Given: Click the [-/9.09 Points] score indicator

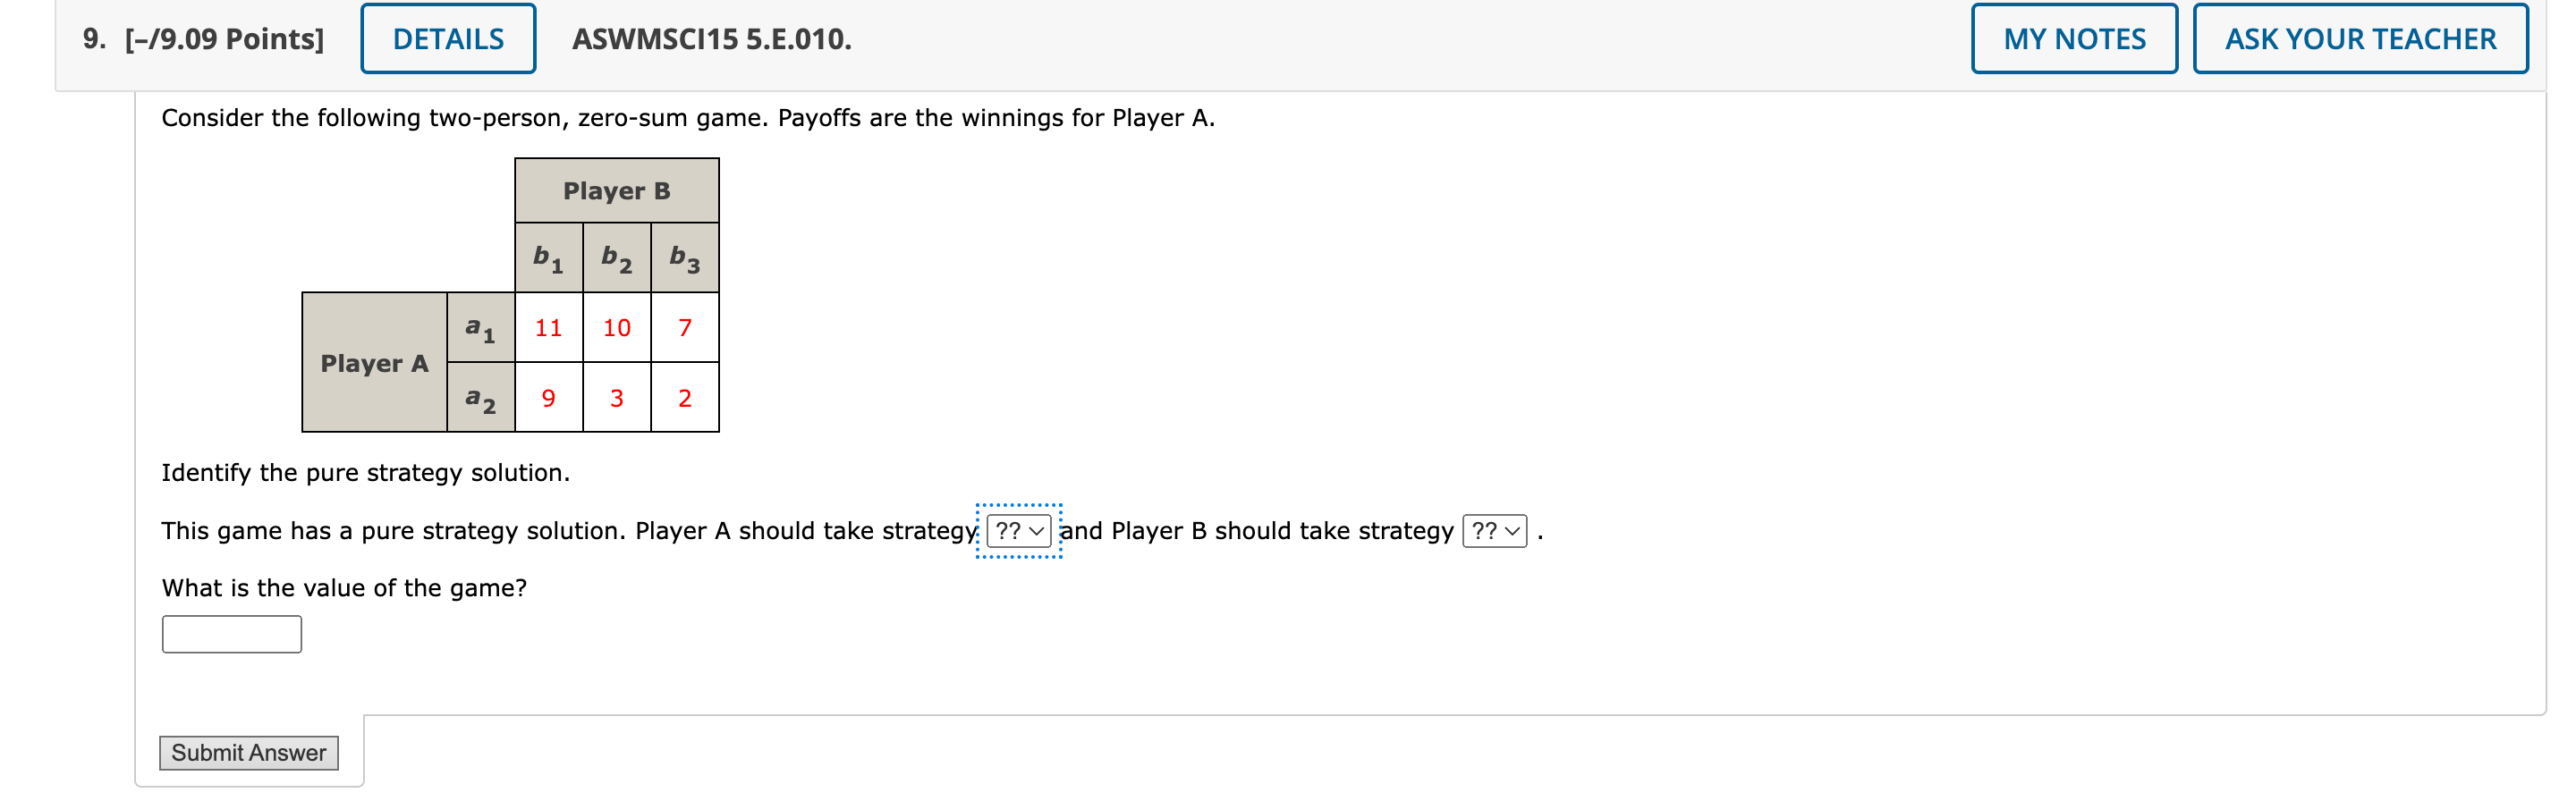Looking at the screenshot, I should click(x=222, y=40).
